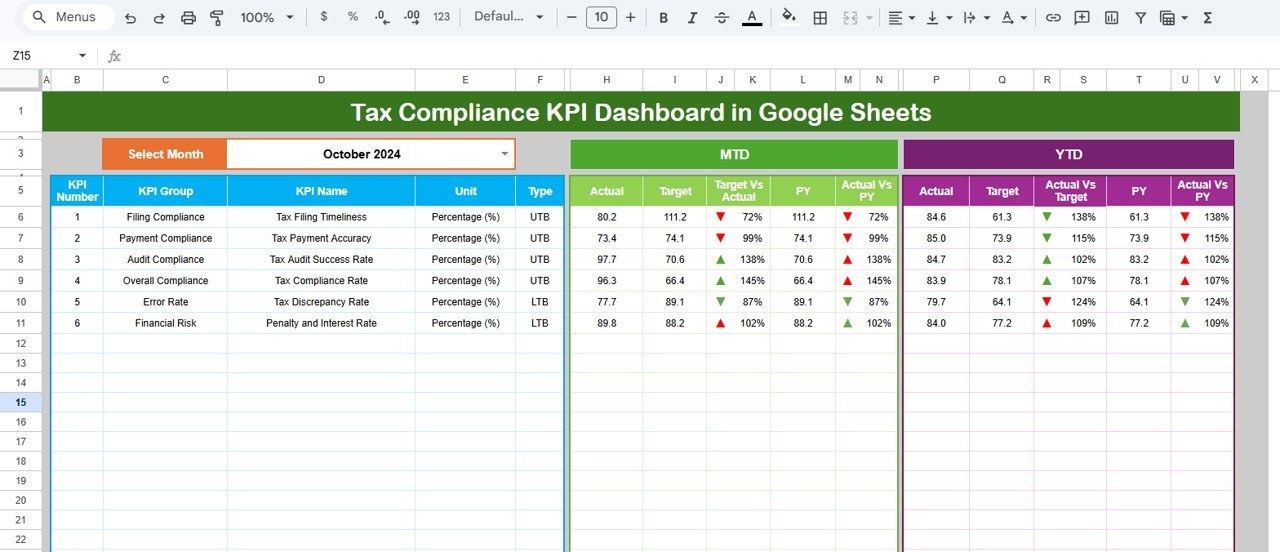Toggle bold formatting
The height and width of the screenshot is (552, 1280).
tap(663, 17)
